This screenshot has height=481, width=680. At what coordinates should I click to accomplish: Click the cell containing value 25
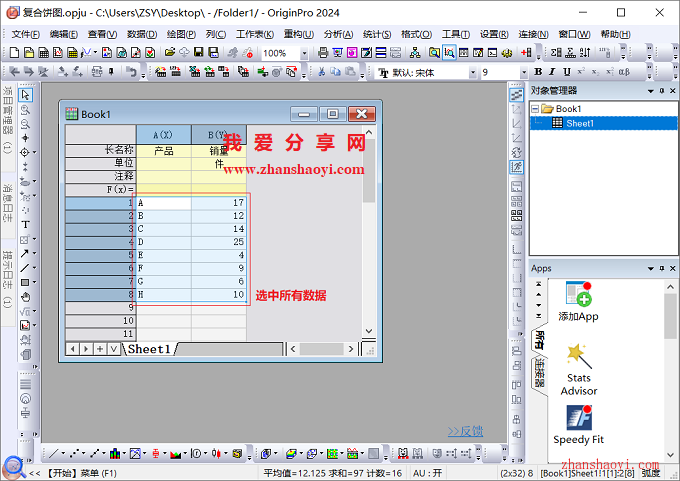pyautogui.click(x=219, y=242)
